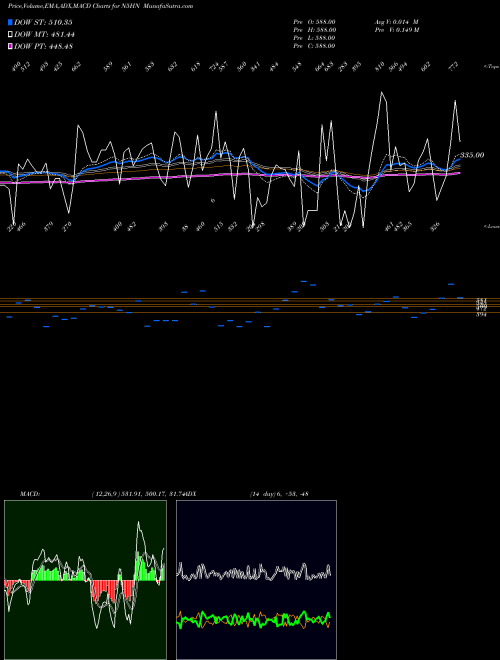Click the 335.00 price label on chart
500x660 pixels.
pyautogui.click(x=472, y=155)
